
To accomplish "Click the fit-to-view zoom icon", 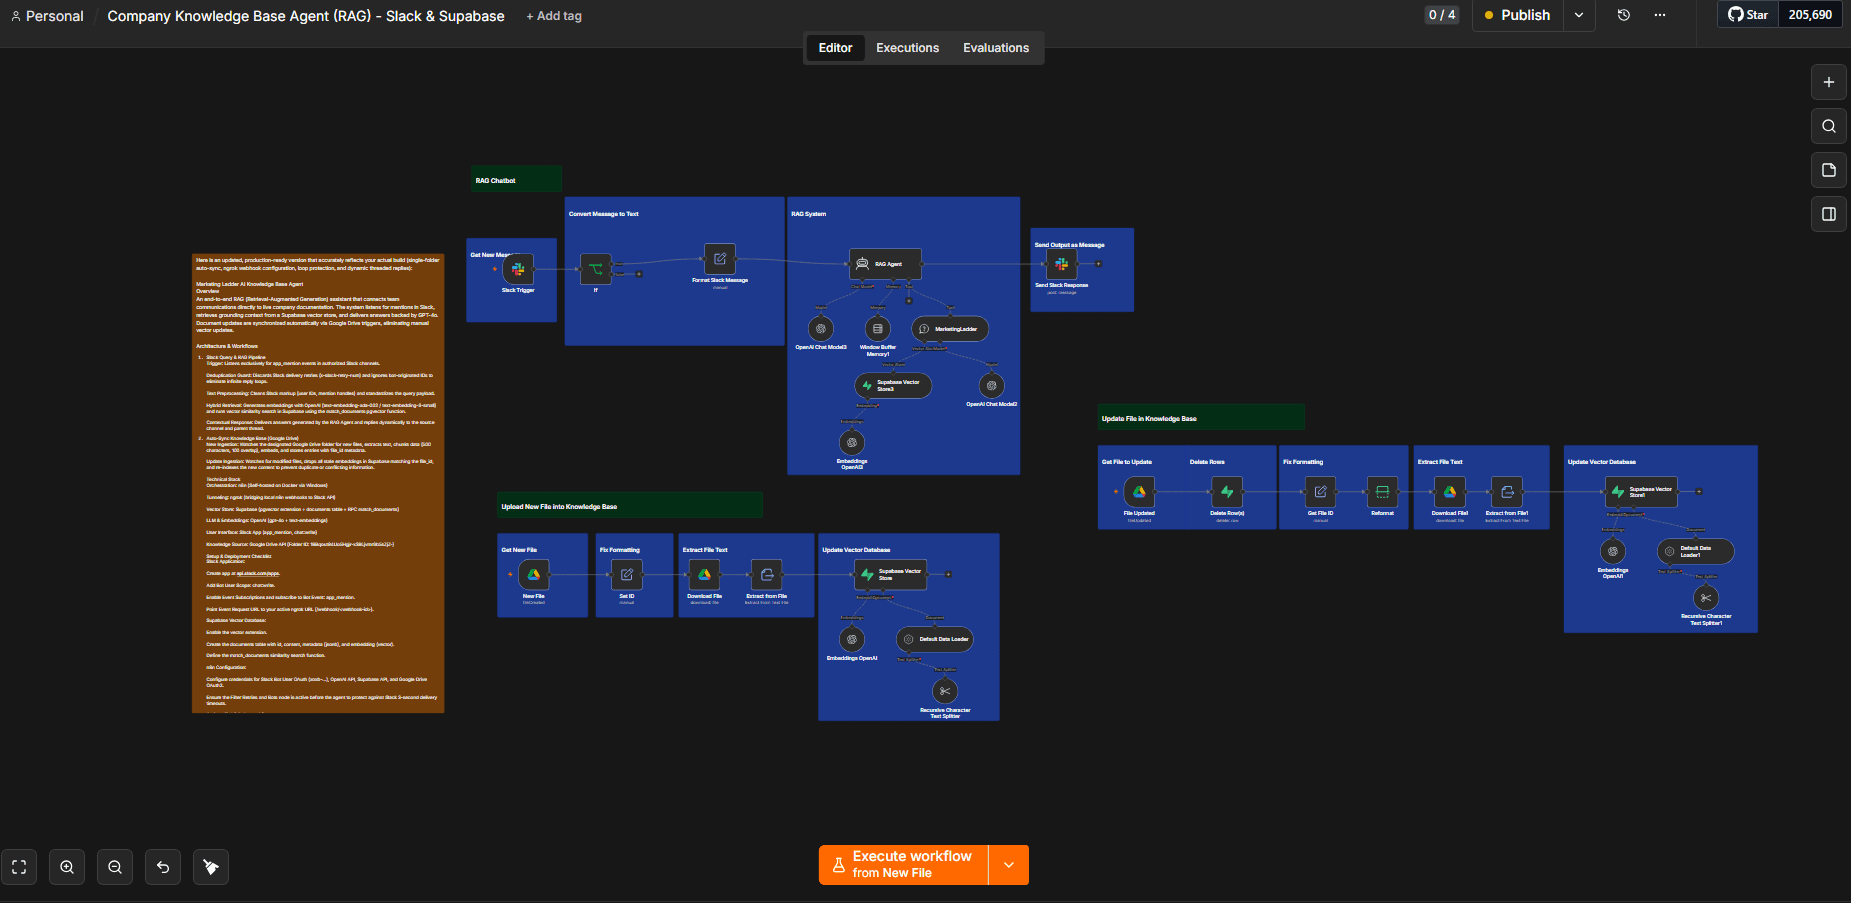I will pyautogui.click(x=19, y=867).
